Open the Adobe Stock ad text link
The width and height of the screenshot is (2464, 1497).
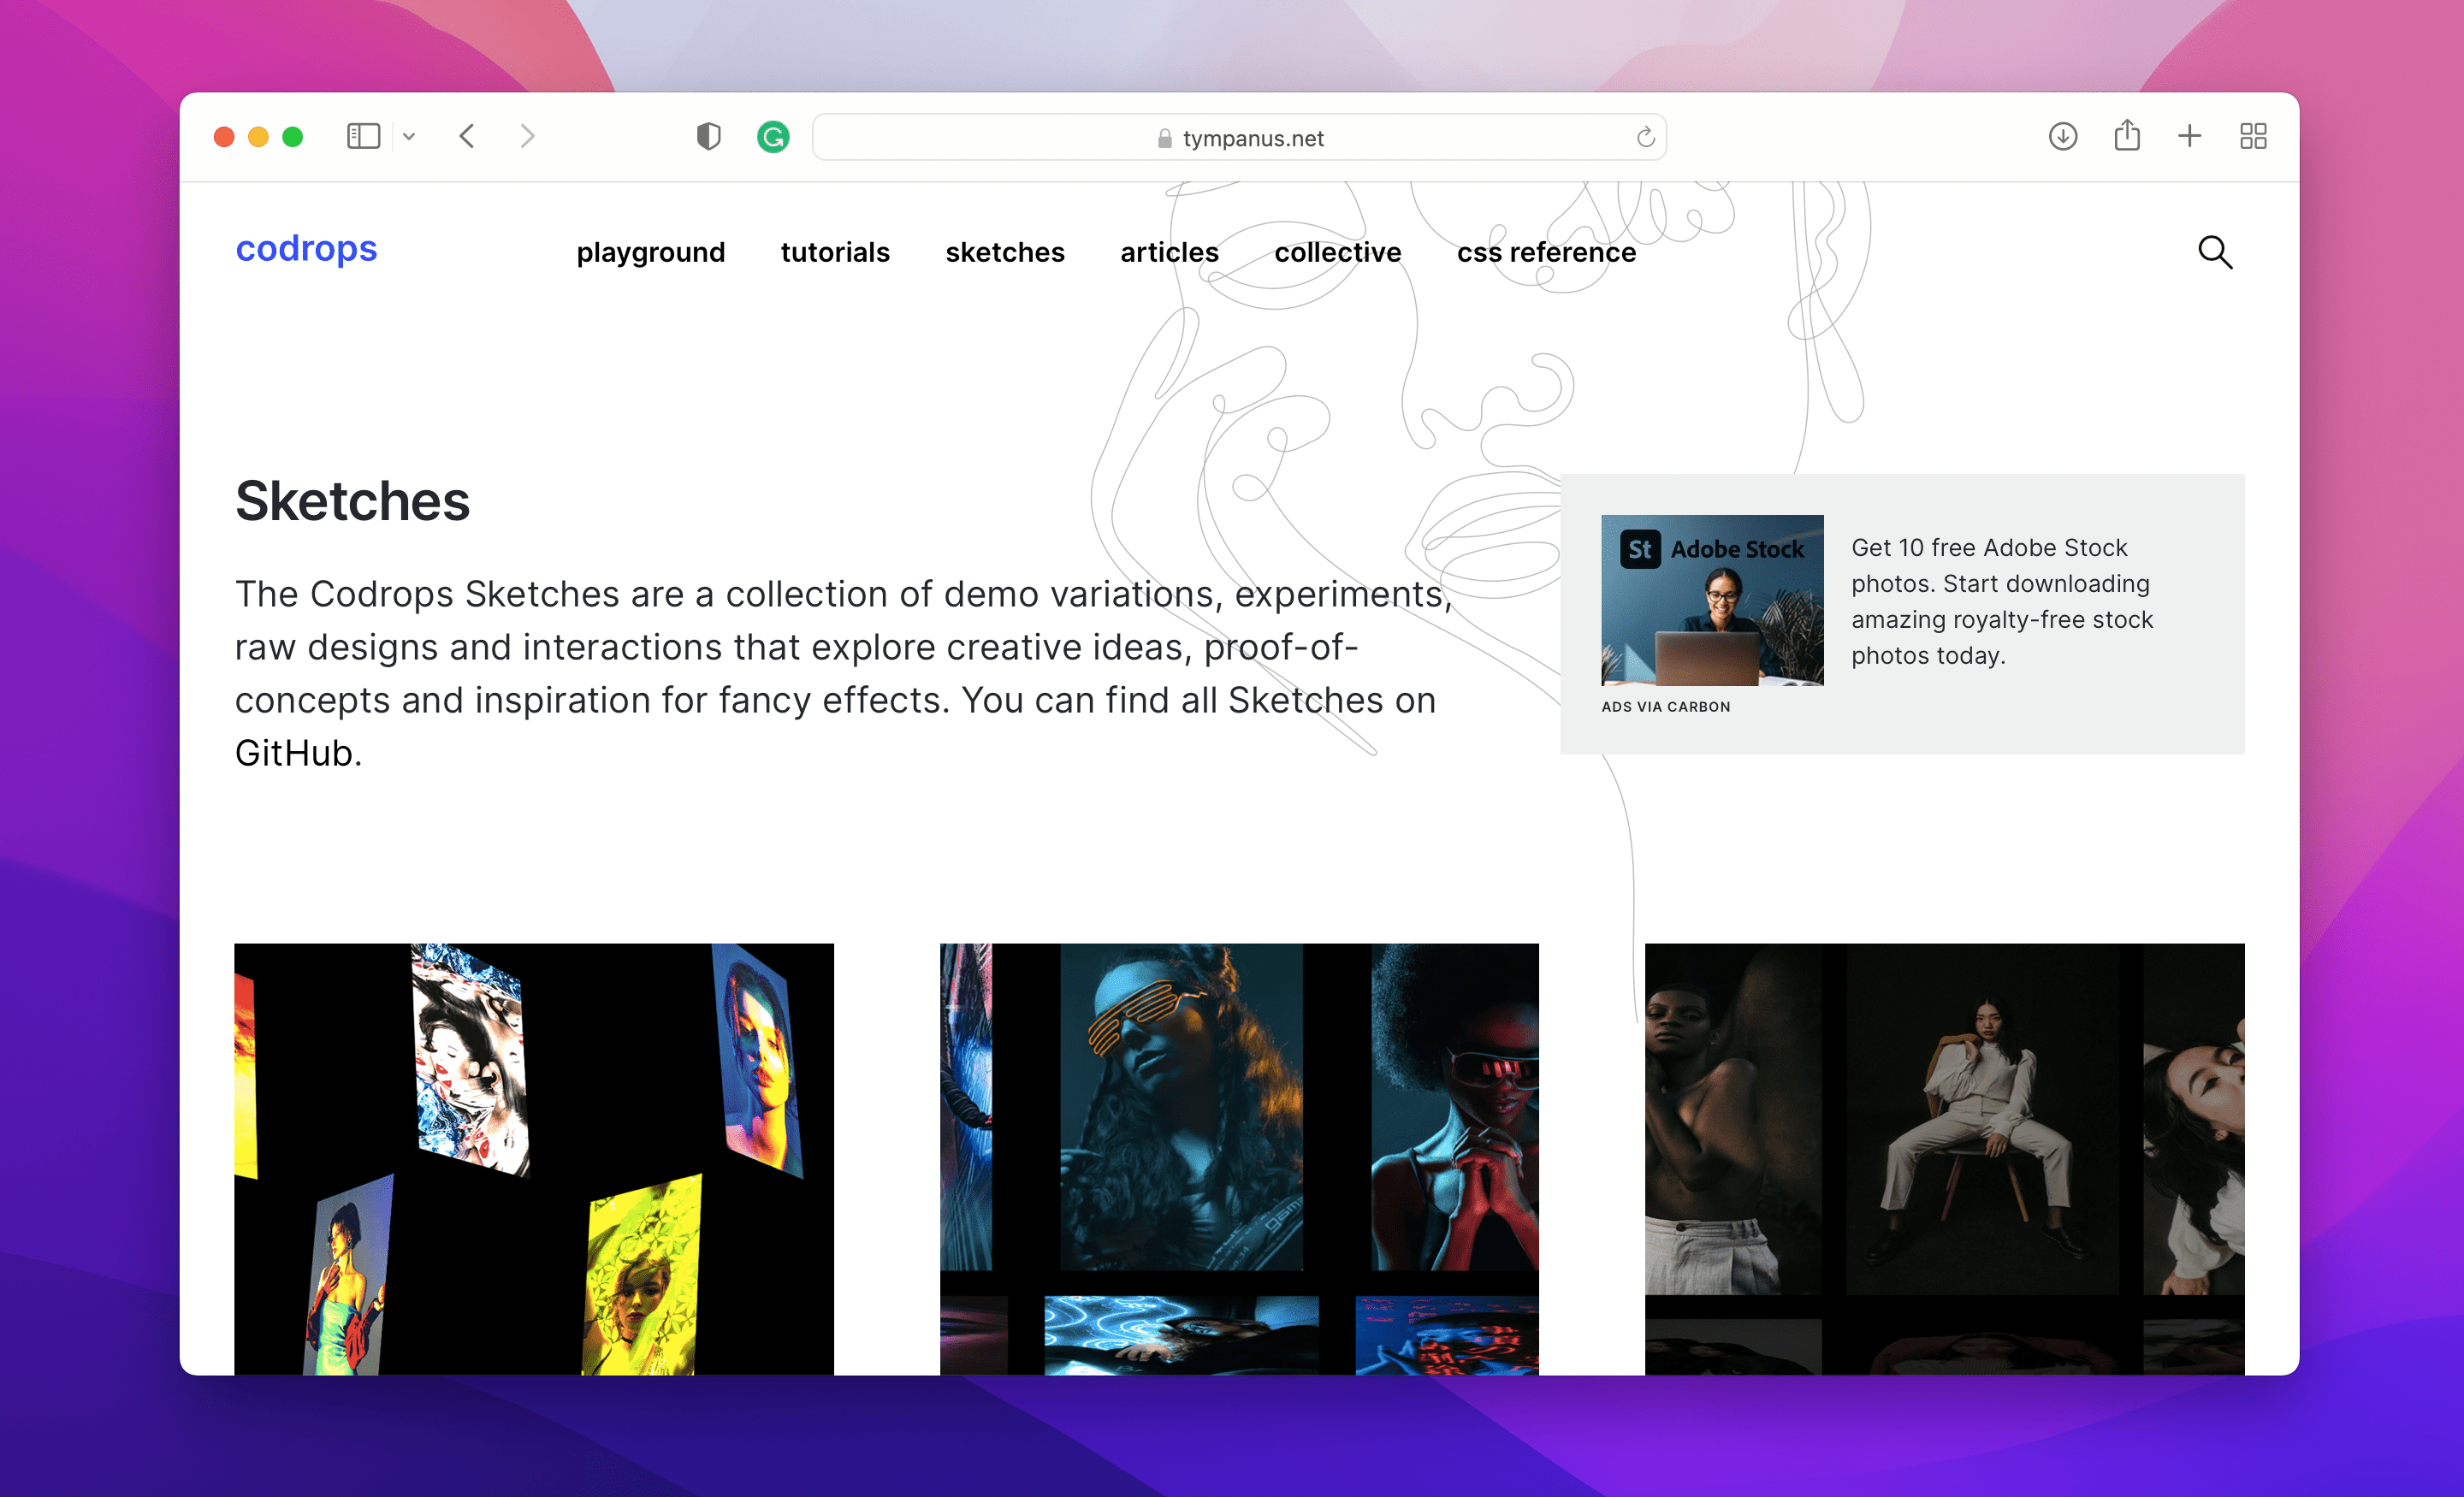[x=2001, y=601]
